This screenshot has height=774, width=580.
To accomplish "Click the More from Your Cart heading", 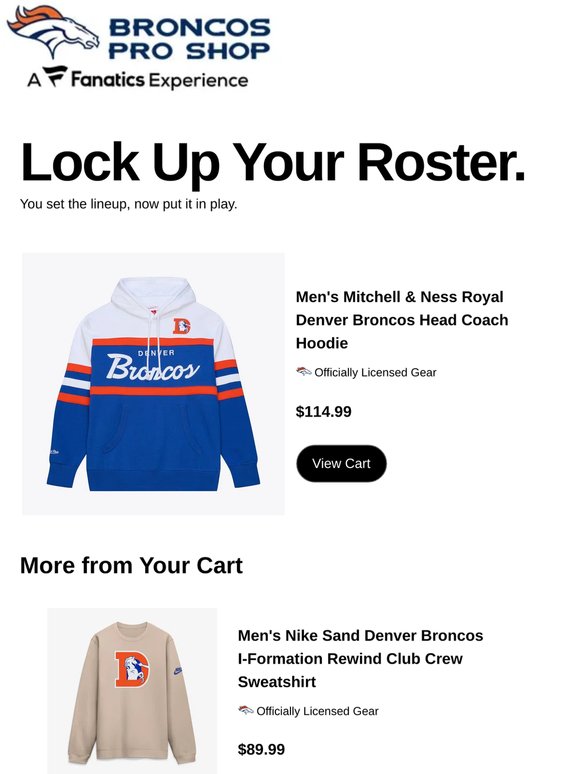I will 131,565.
